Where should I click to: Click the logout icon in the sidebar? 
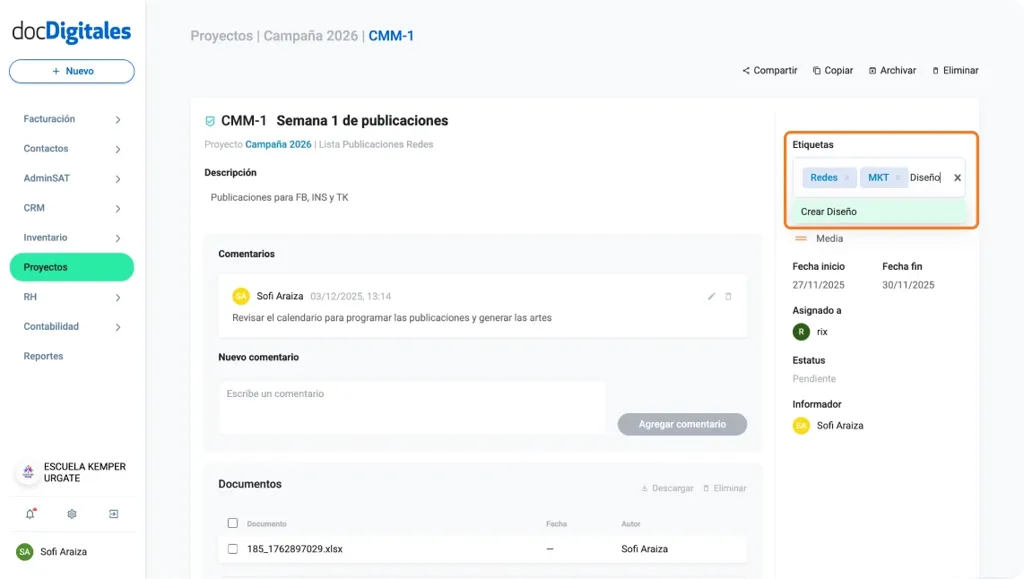[113, 513]
